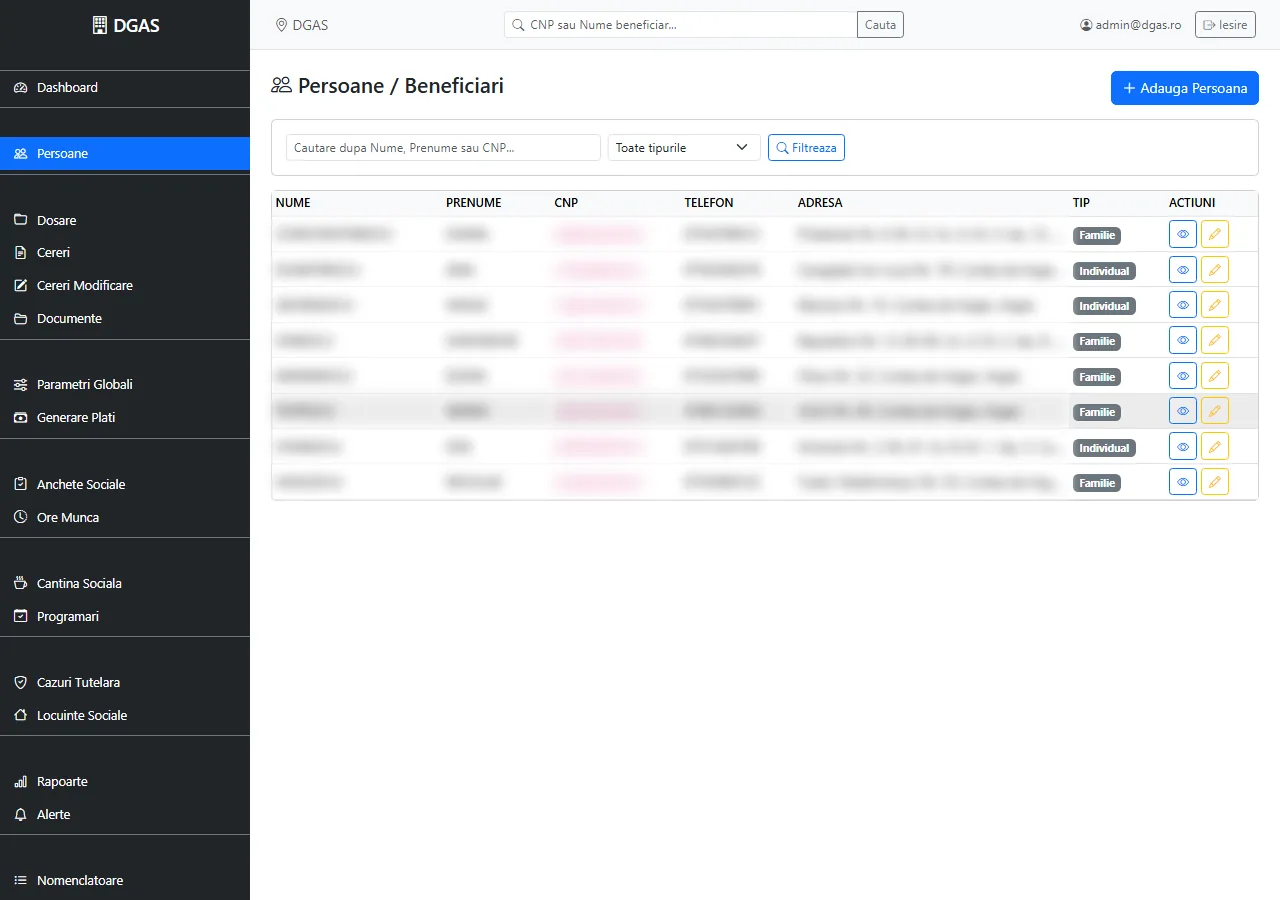Click Adauga Persoana button
Screen dimensions: 1280x900
tap(1185, 88)
